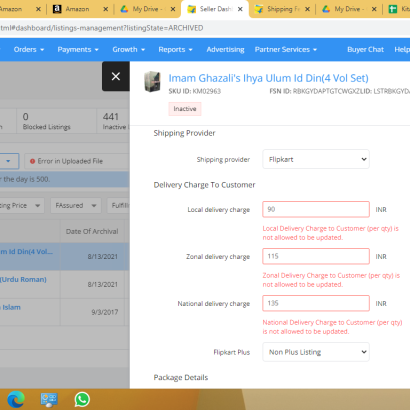Screen dimensions: 410x410
Task: Open the Payments menu
Action: tap(78, 50)
